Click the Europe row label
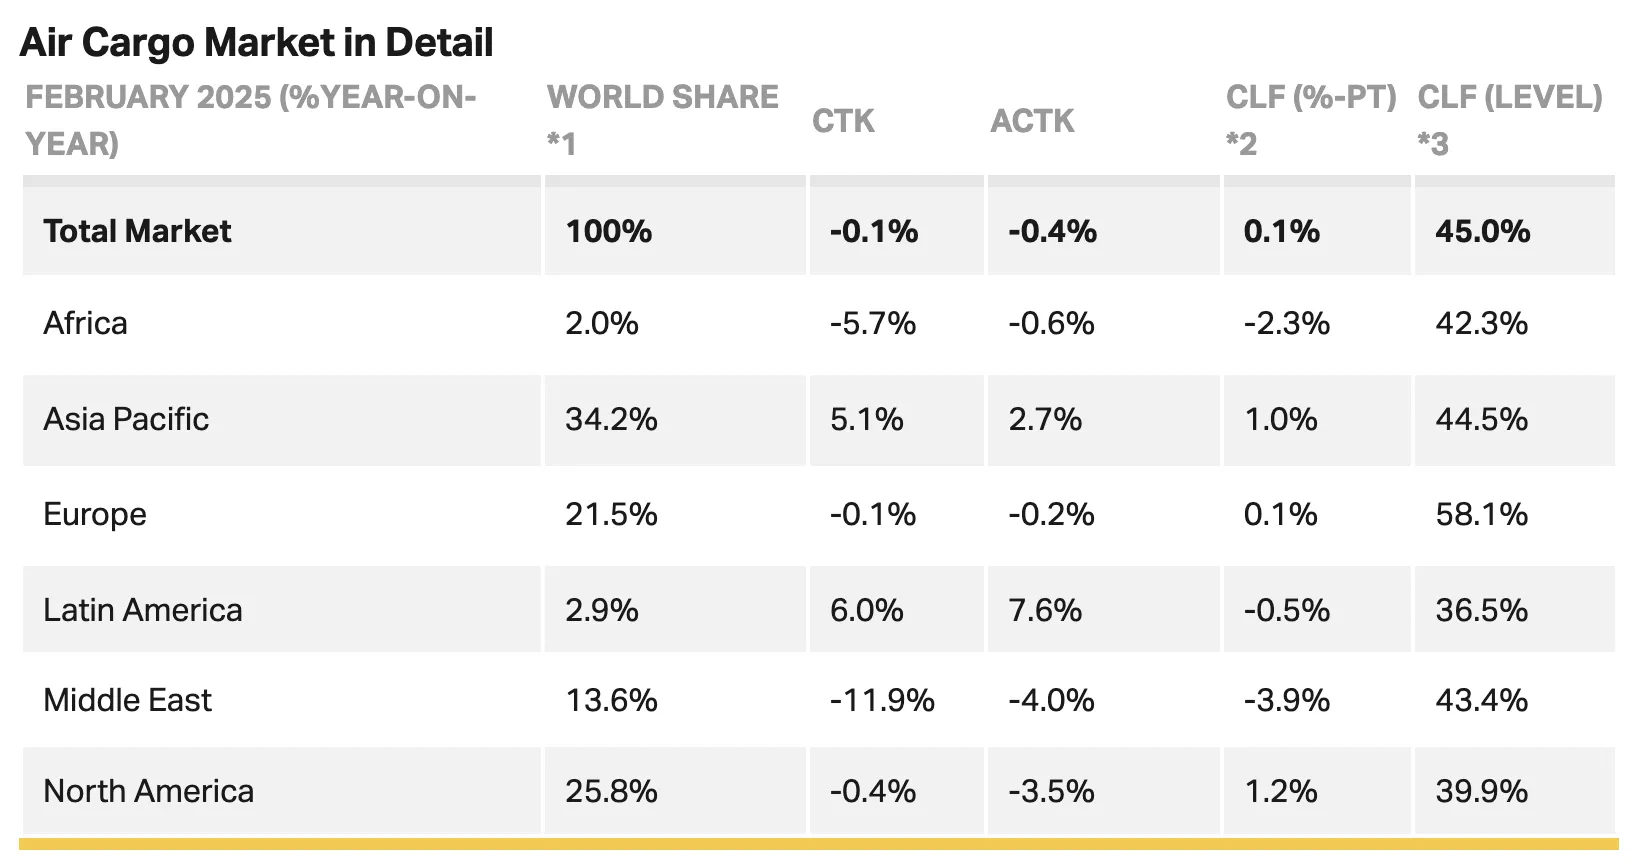Viewport: 1634px width, 862px height. tap(95, 514)
